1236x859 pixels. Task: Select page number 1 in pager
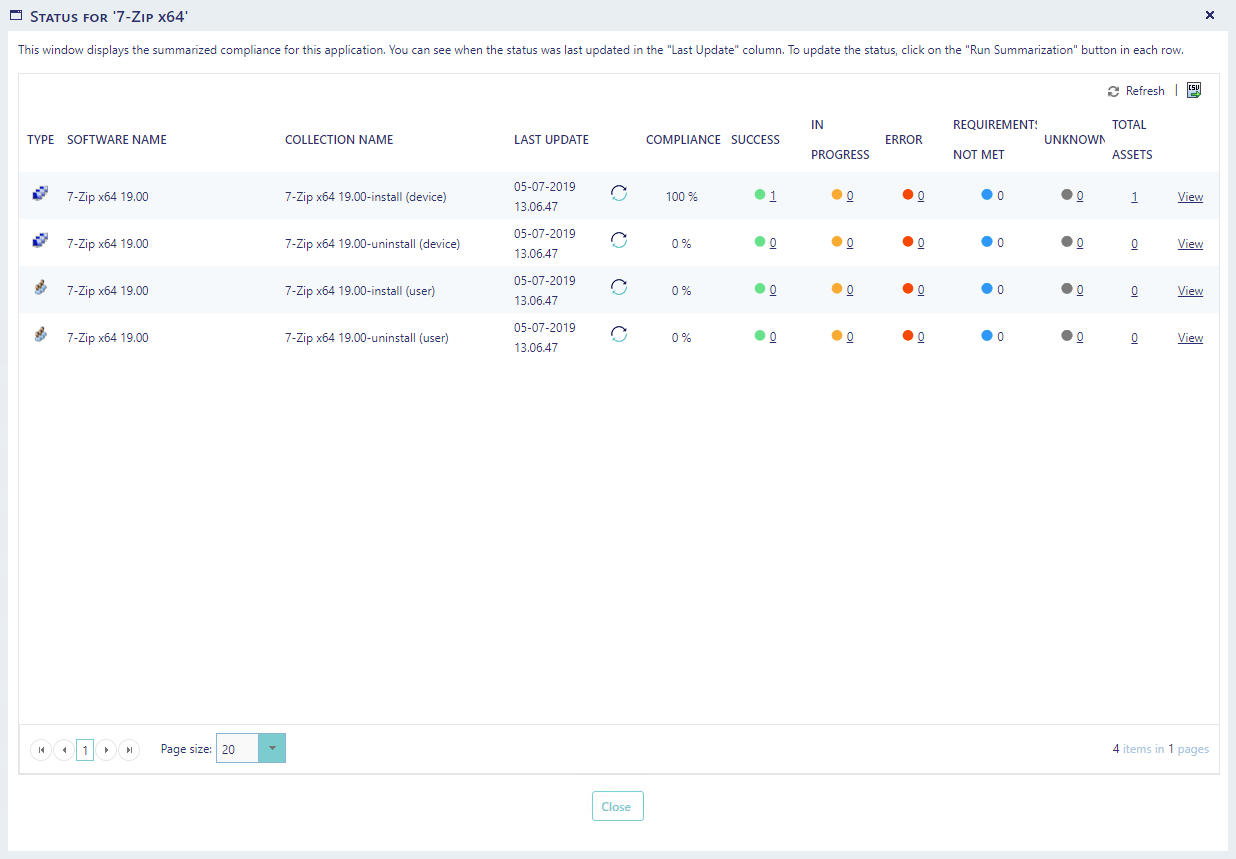[x=85, y=750]
